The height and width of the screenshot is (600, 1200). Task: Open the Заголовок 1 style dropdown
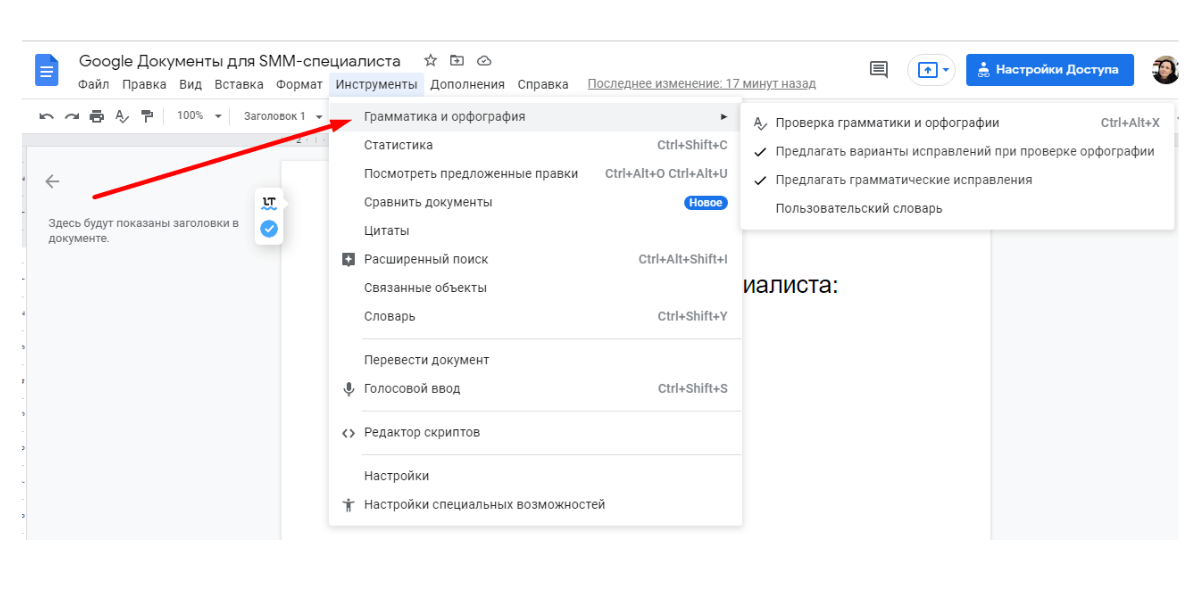pos(283,116)
